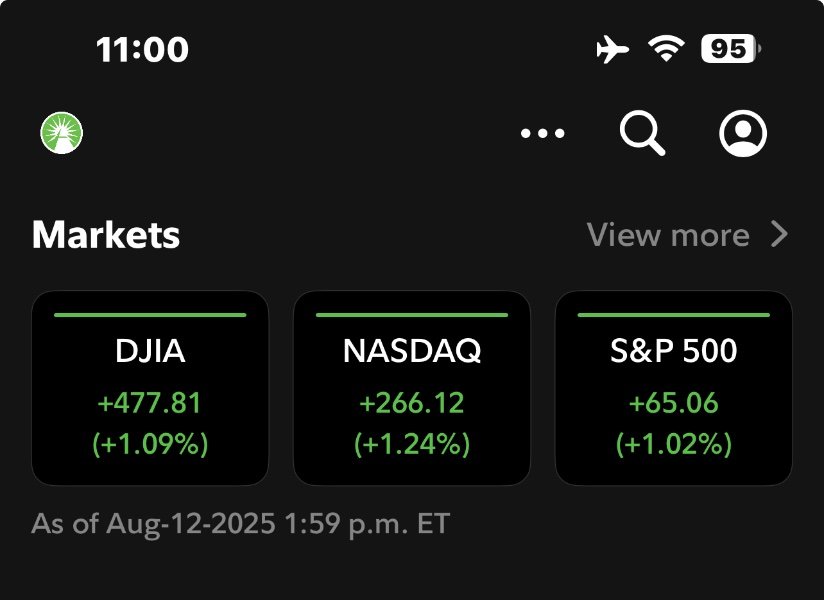Open the account profile icon
The width and height of the screenshot is (824, 600).
coord(743,133)
